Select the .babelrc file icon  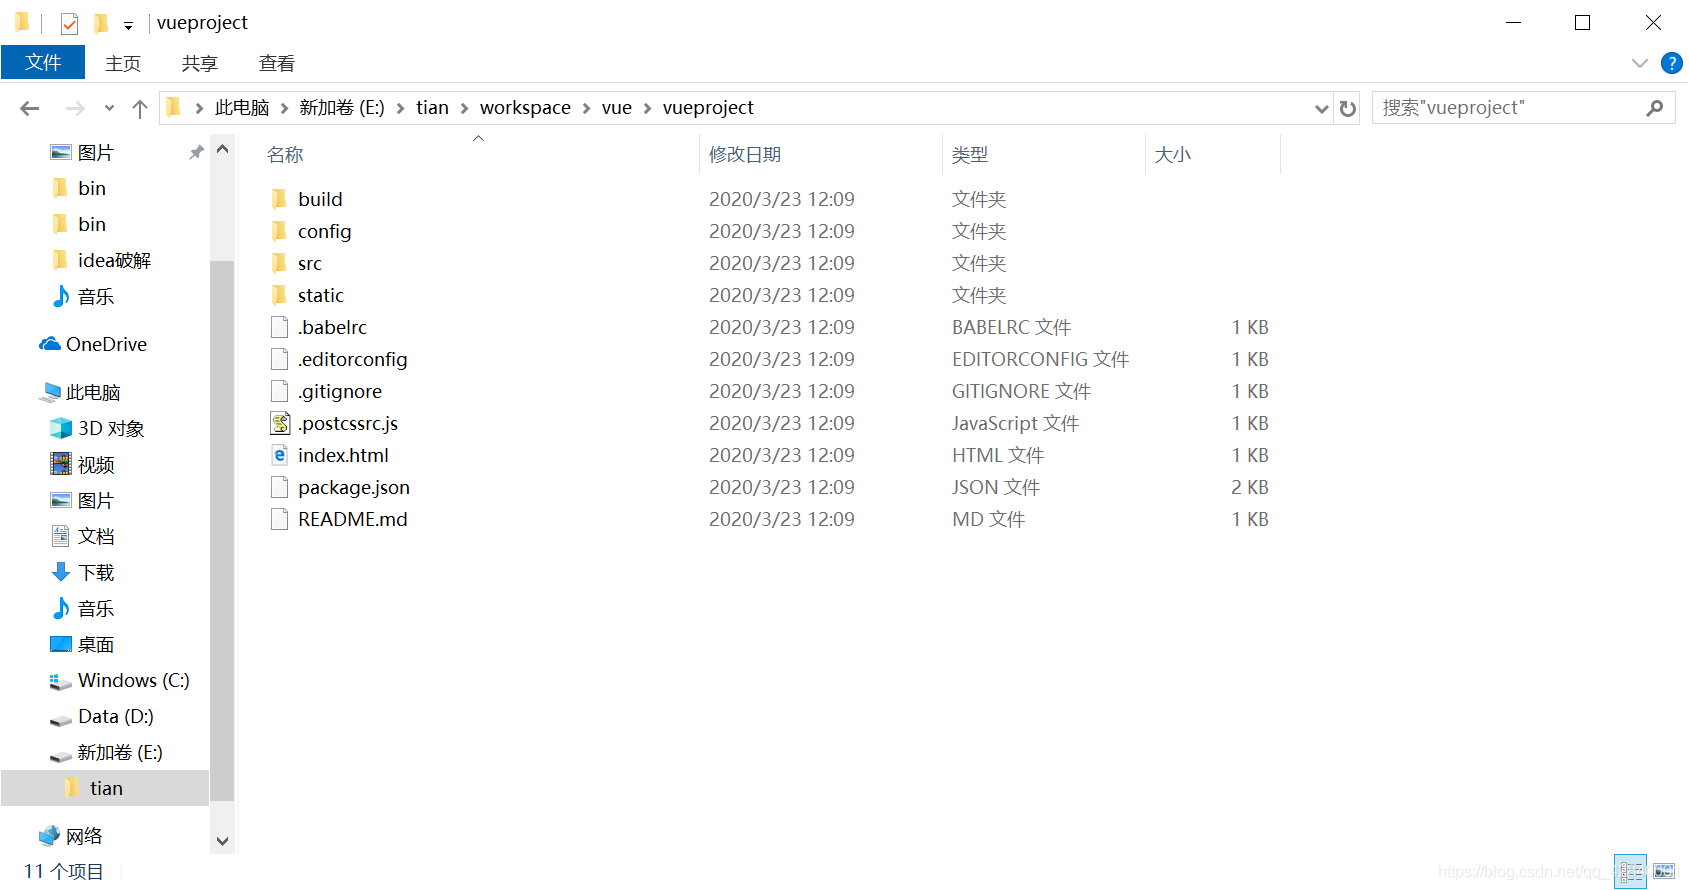click(280, 327)
